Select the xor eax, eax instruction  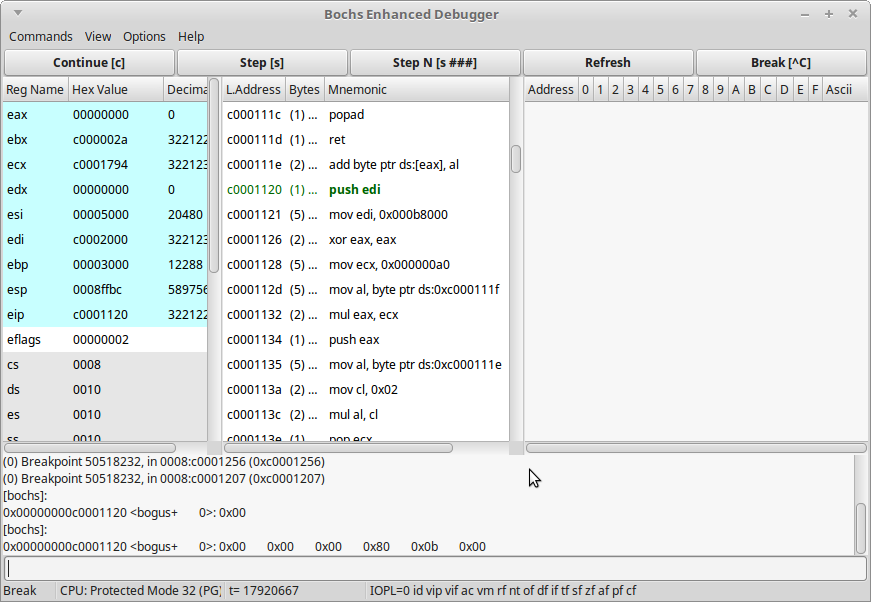[x=366, y=240]
